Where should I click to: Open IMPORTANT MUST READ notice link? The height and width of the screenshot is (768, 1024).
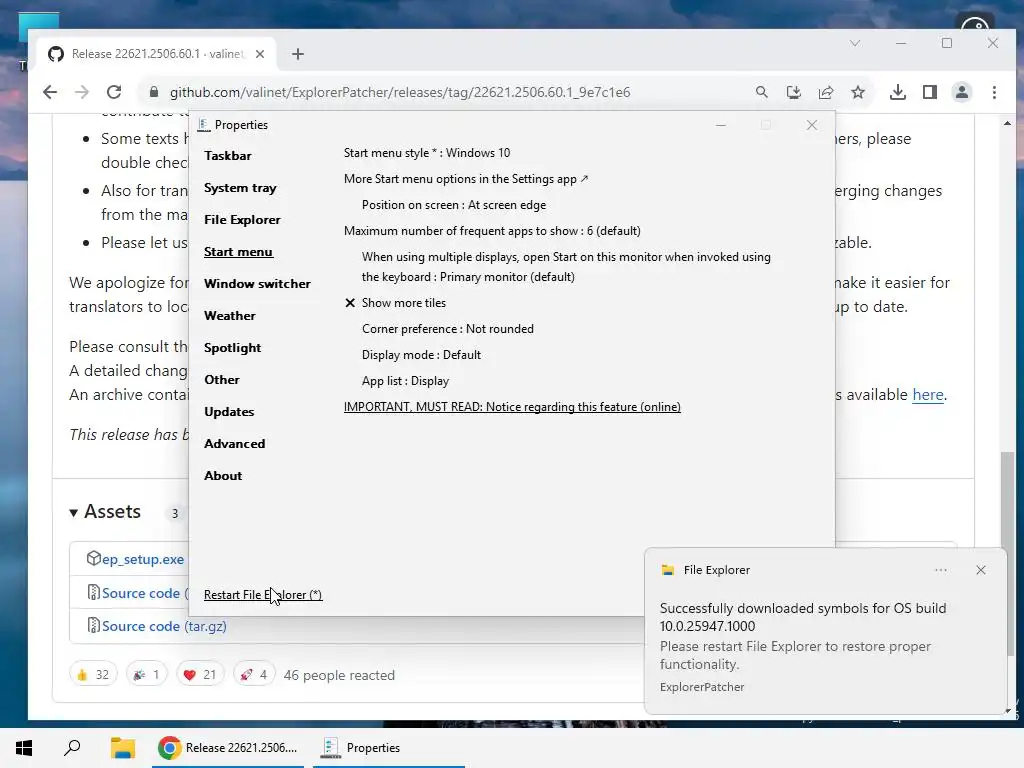pos(512,407)
